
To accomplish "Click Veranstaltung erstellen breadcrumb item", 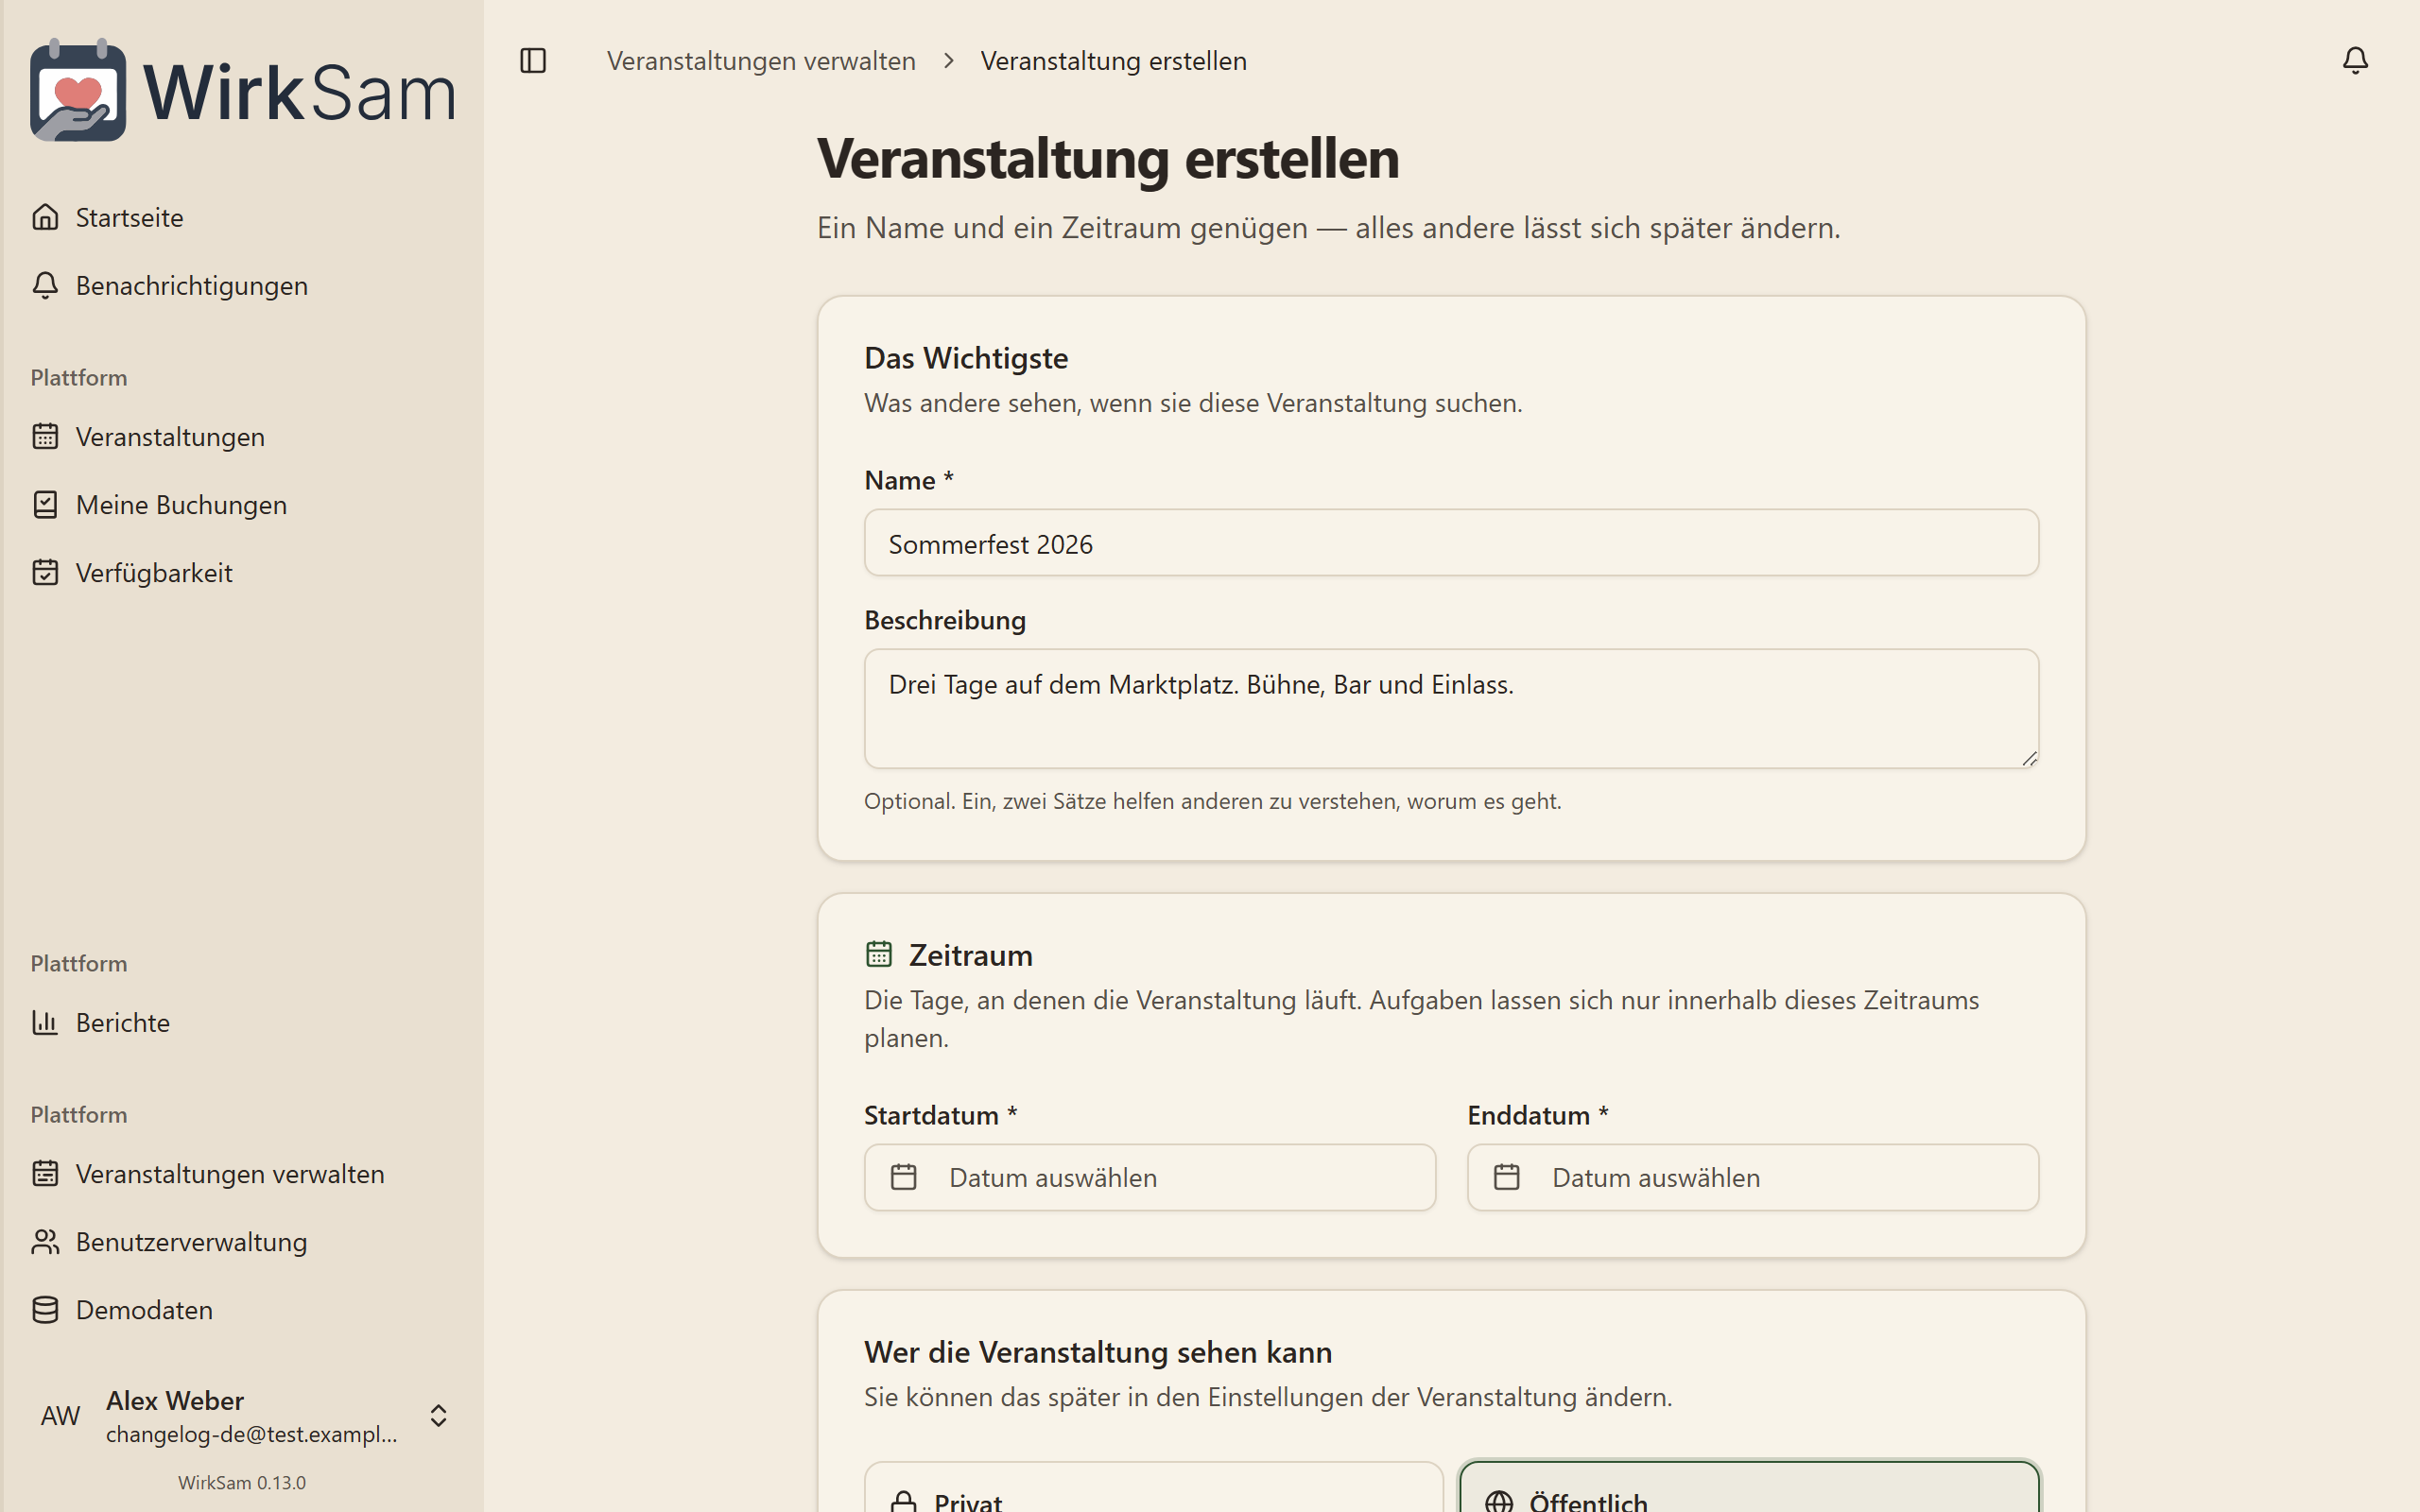I will coord(1113,61).
